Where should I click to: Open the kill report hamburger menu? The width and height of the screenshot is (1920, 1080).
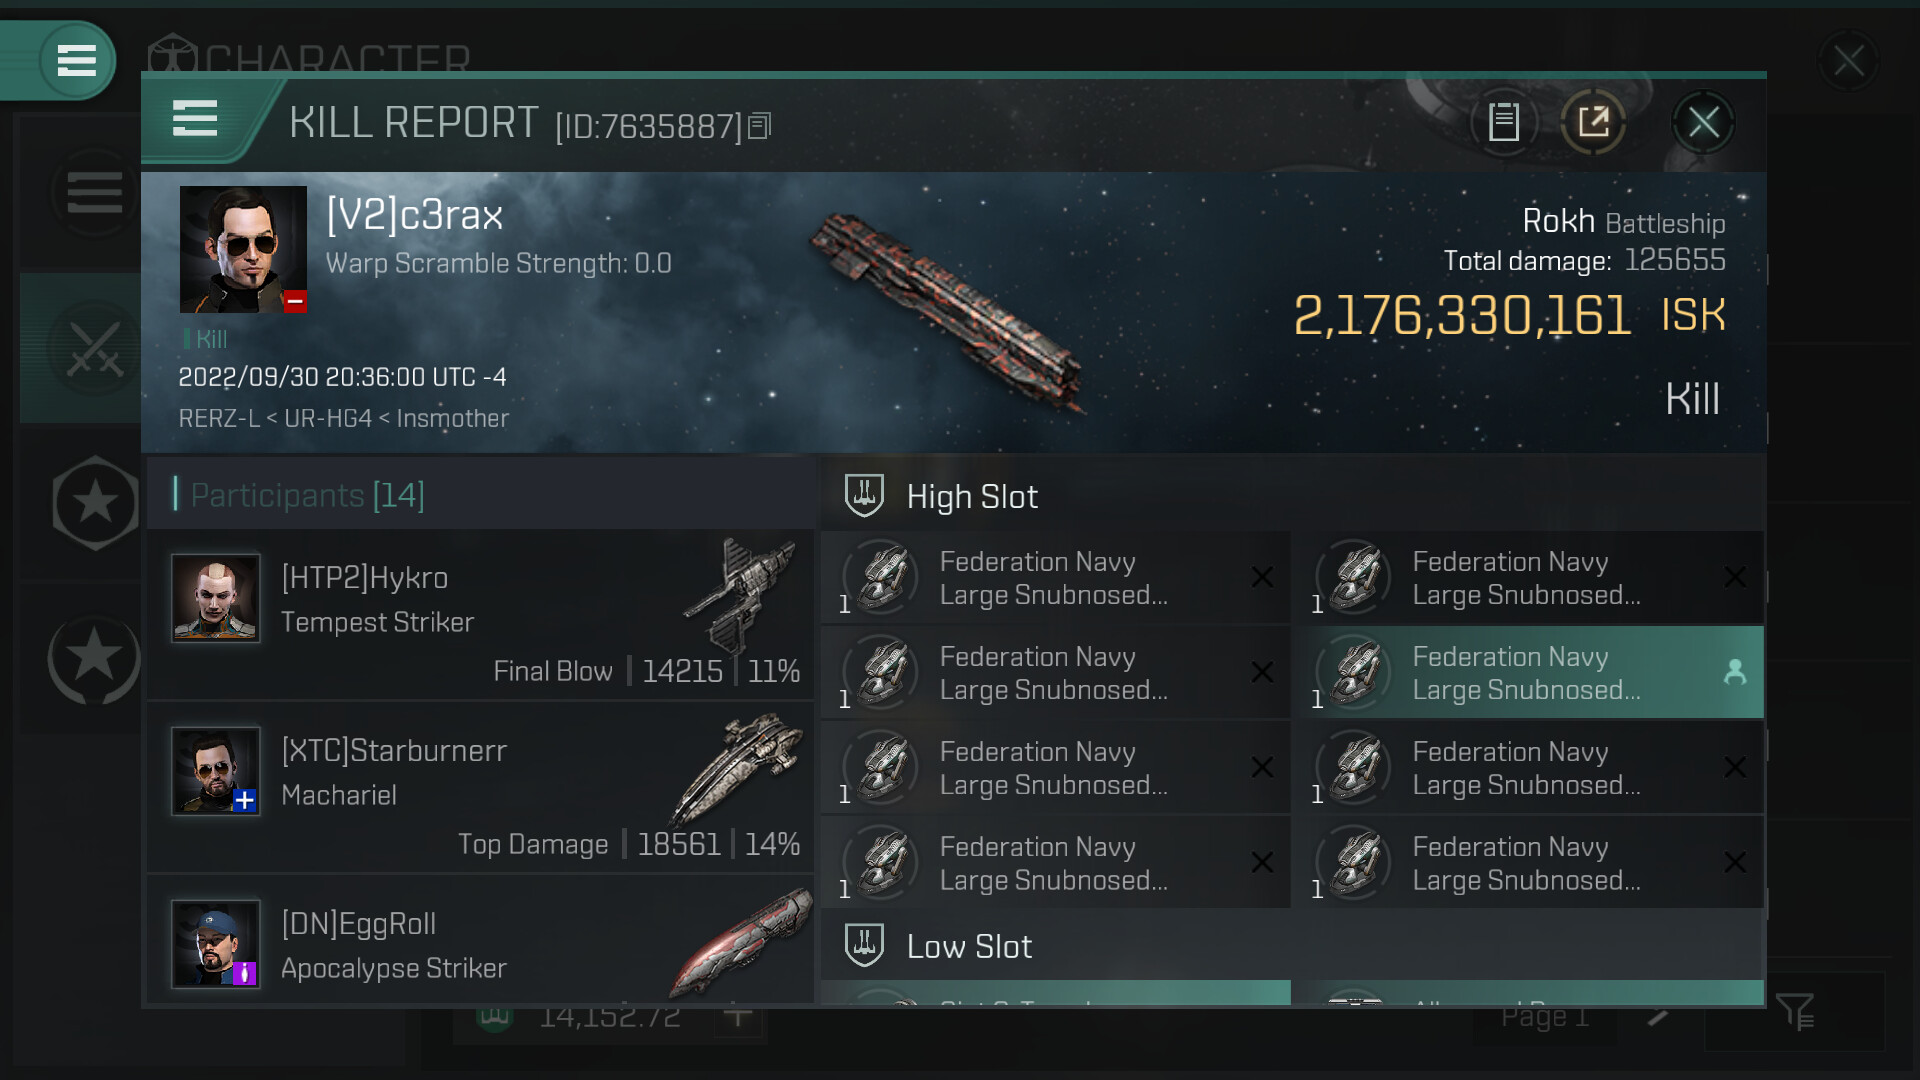coord(195,119)
